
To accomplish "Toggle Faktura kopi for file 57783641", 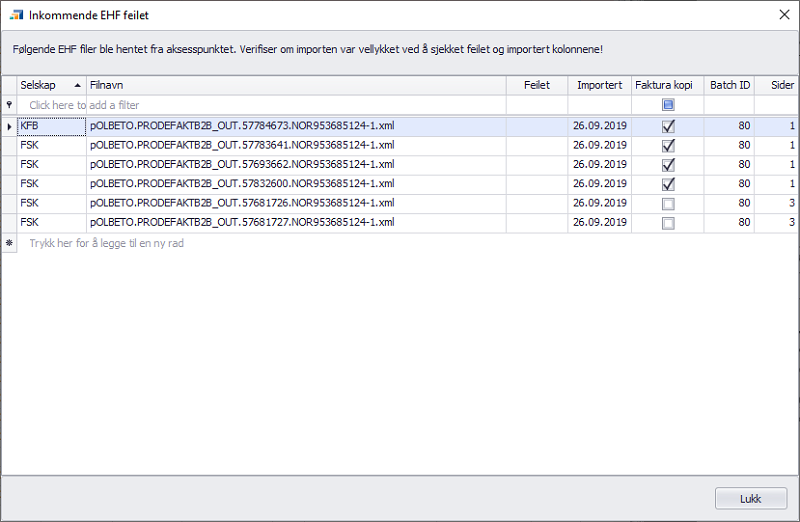I will 668,146.
